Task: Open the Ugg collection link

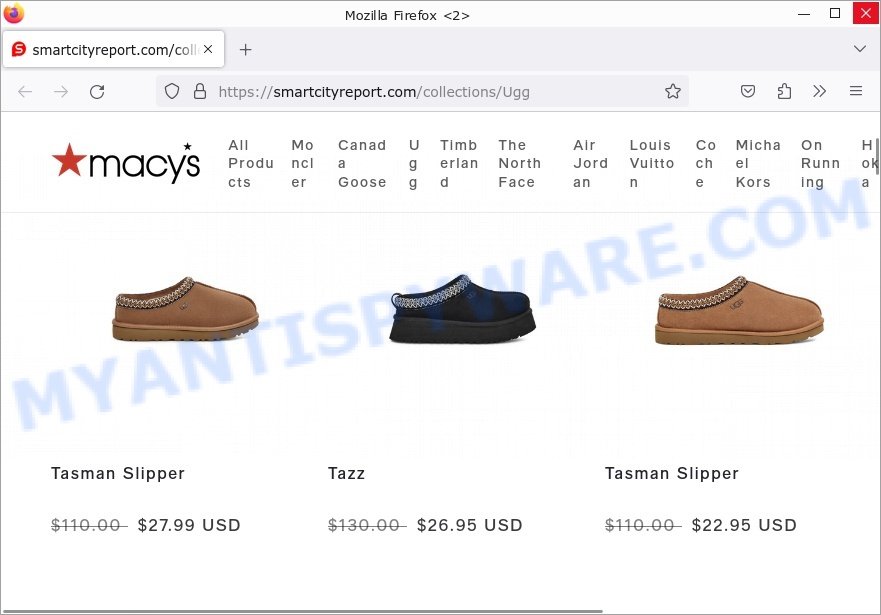Action: 414,163
